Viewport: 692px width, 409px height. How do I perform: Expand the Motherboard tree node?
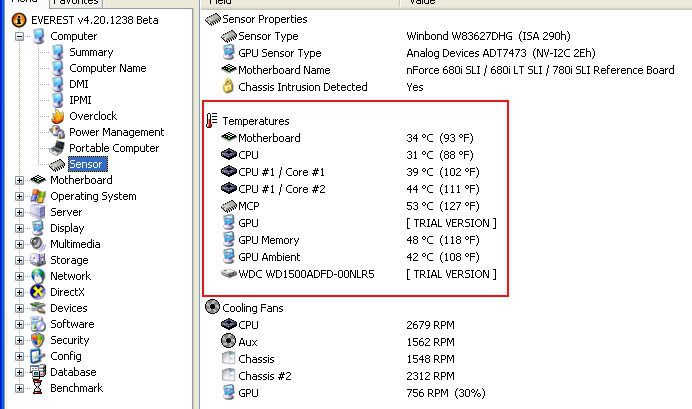pos(19,180)
